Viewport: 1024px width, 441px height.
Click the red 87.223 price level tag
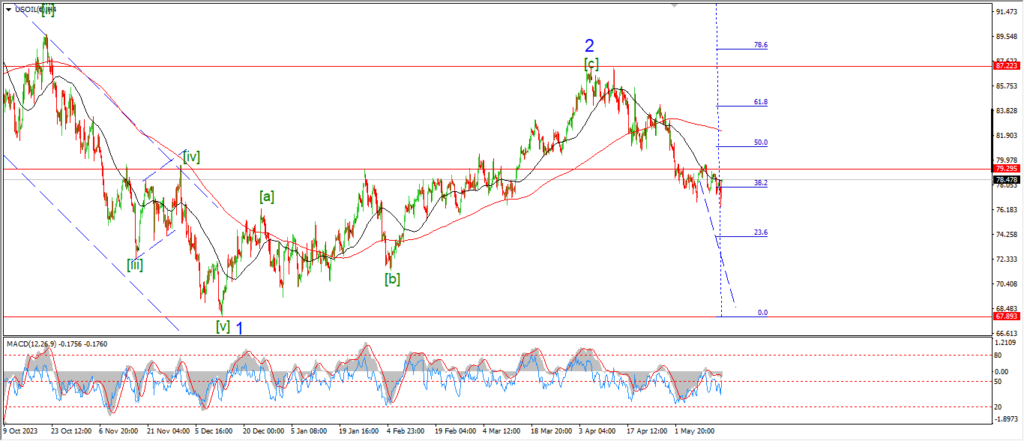tap(1005, 64)
